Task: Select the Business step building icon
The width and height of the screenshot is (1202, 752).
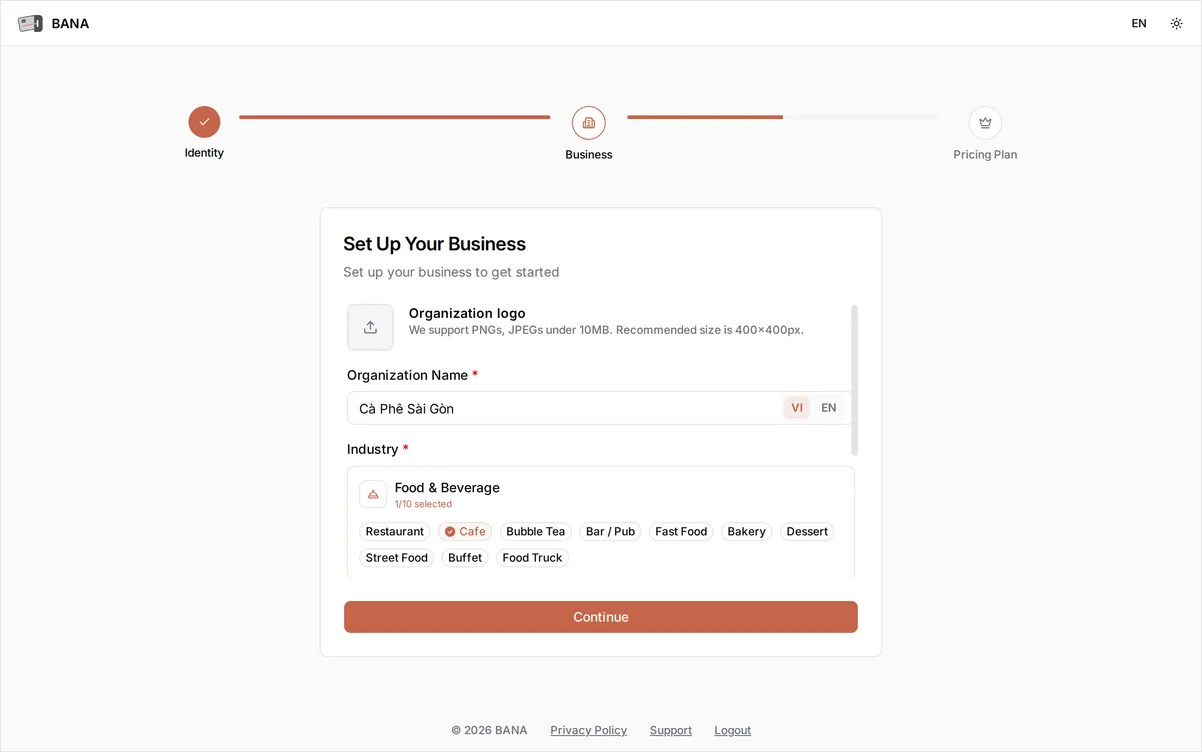Action: coord(589,123)
